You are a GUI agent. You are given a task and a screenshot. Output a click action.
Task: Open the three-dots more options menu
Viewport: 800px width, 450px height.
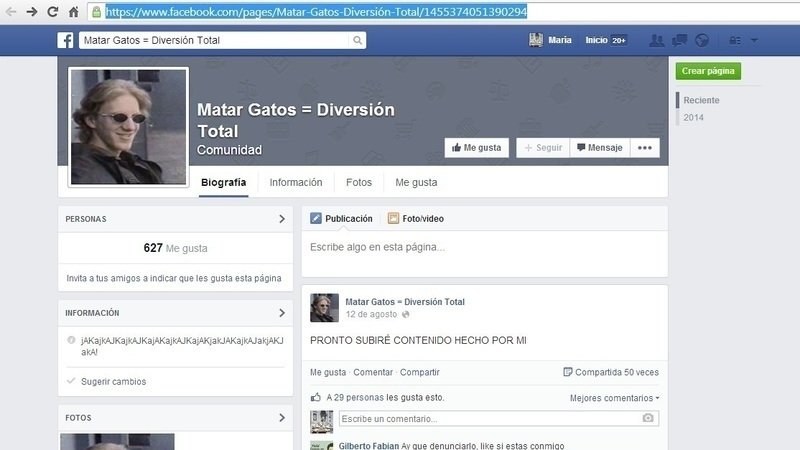[645, 148]
